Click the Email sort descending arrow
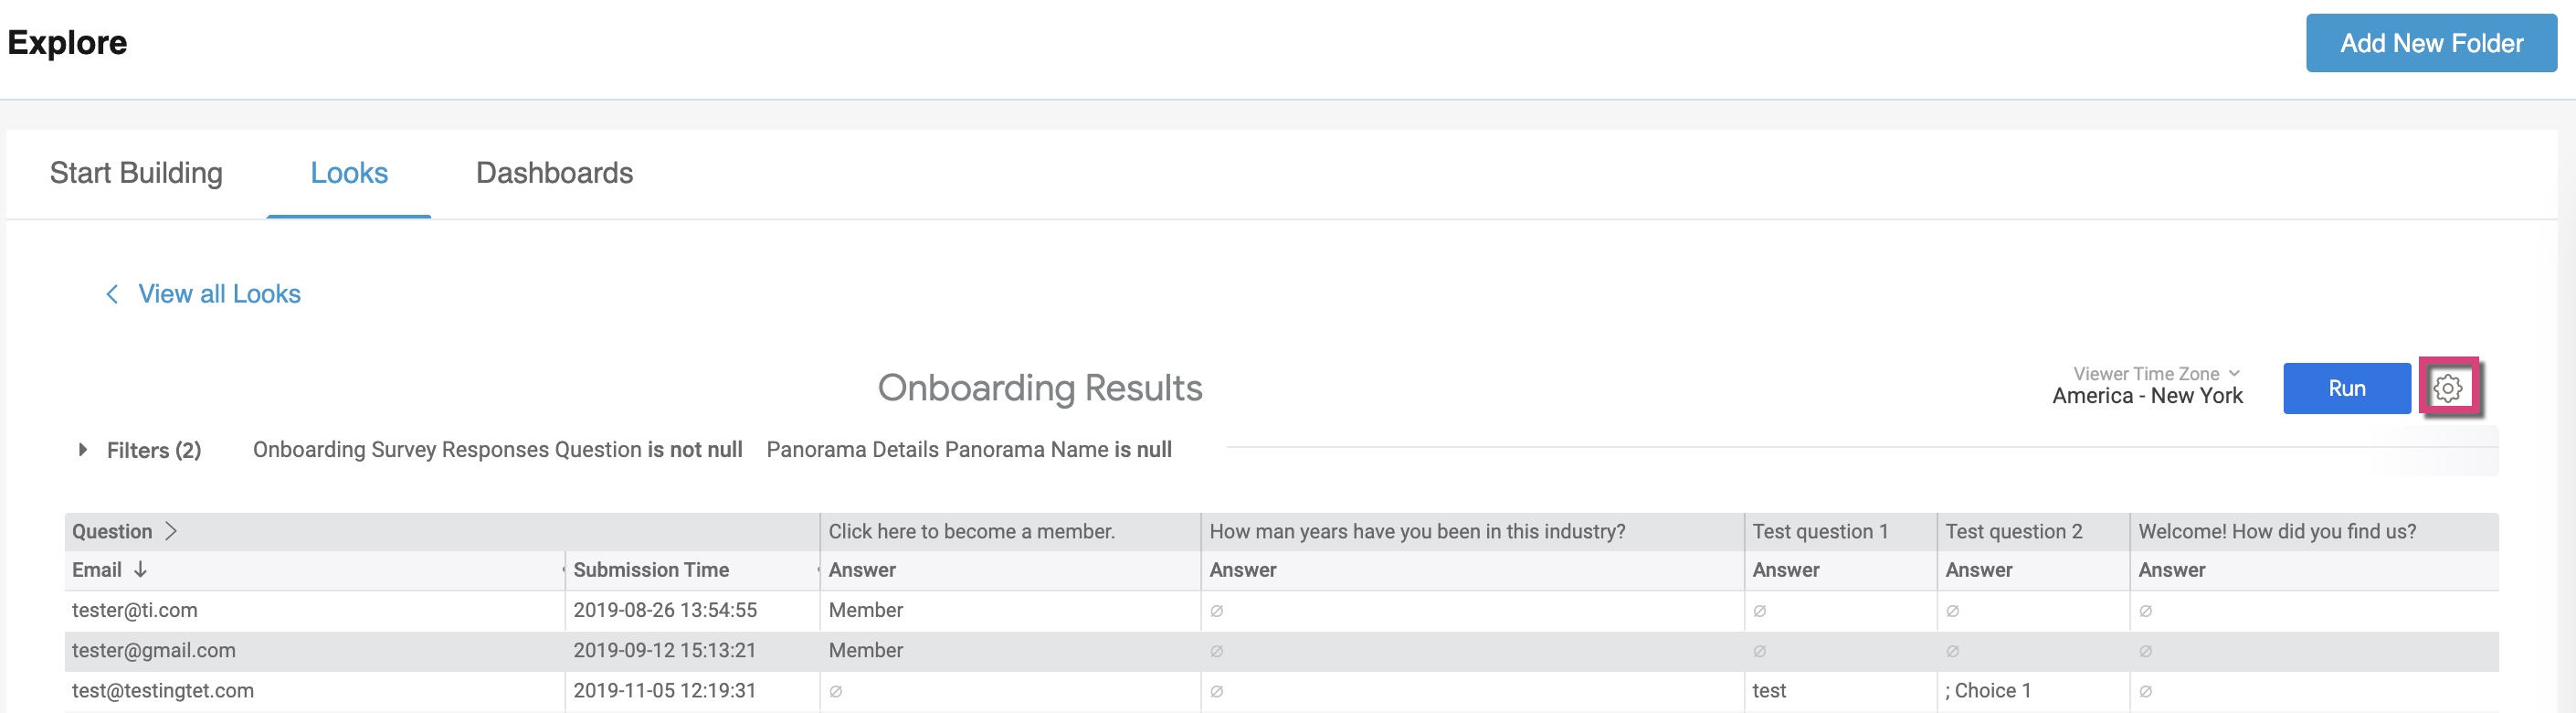The image size is (2576, 713). pos(140,569)
